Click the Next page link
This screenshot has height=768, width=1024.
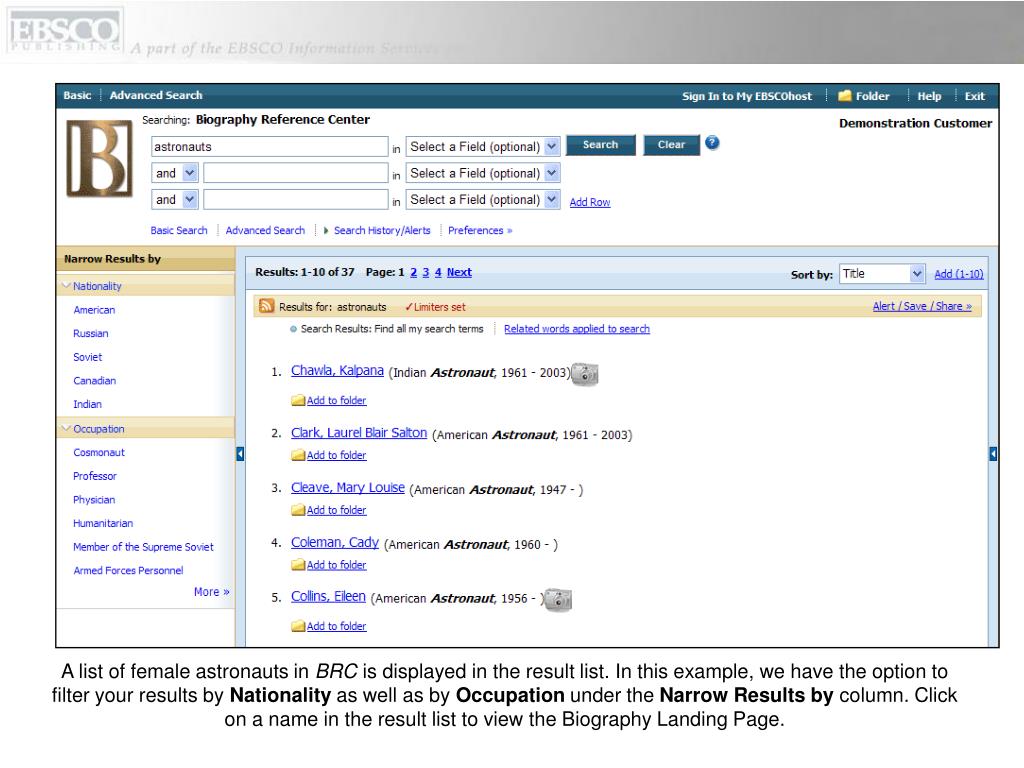tap(459, 272)
